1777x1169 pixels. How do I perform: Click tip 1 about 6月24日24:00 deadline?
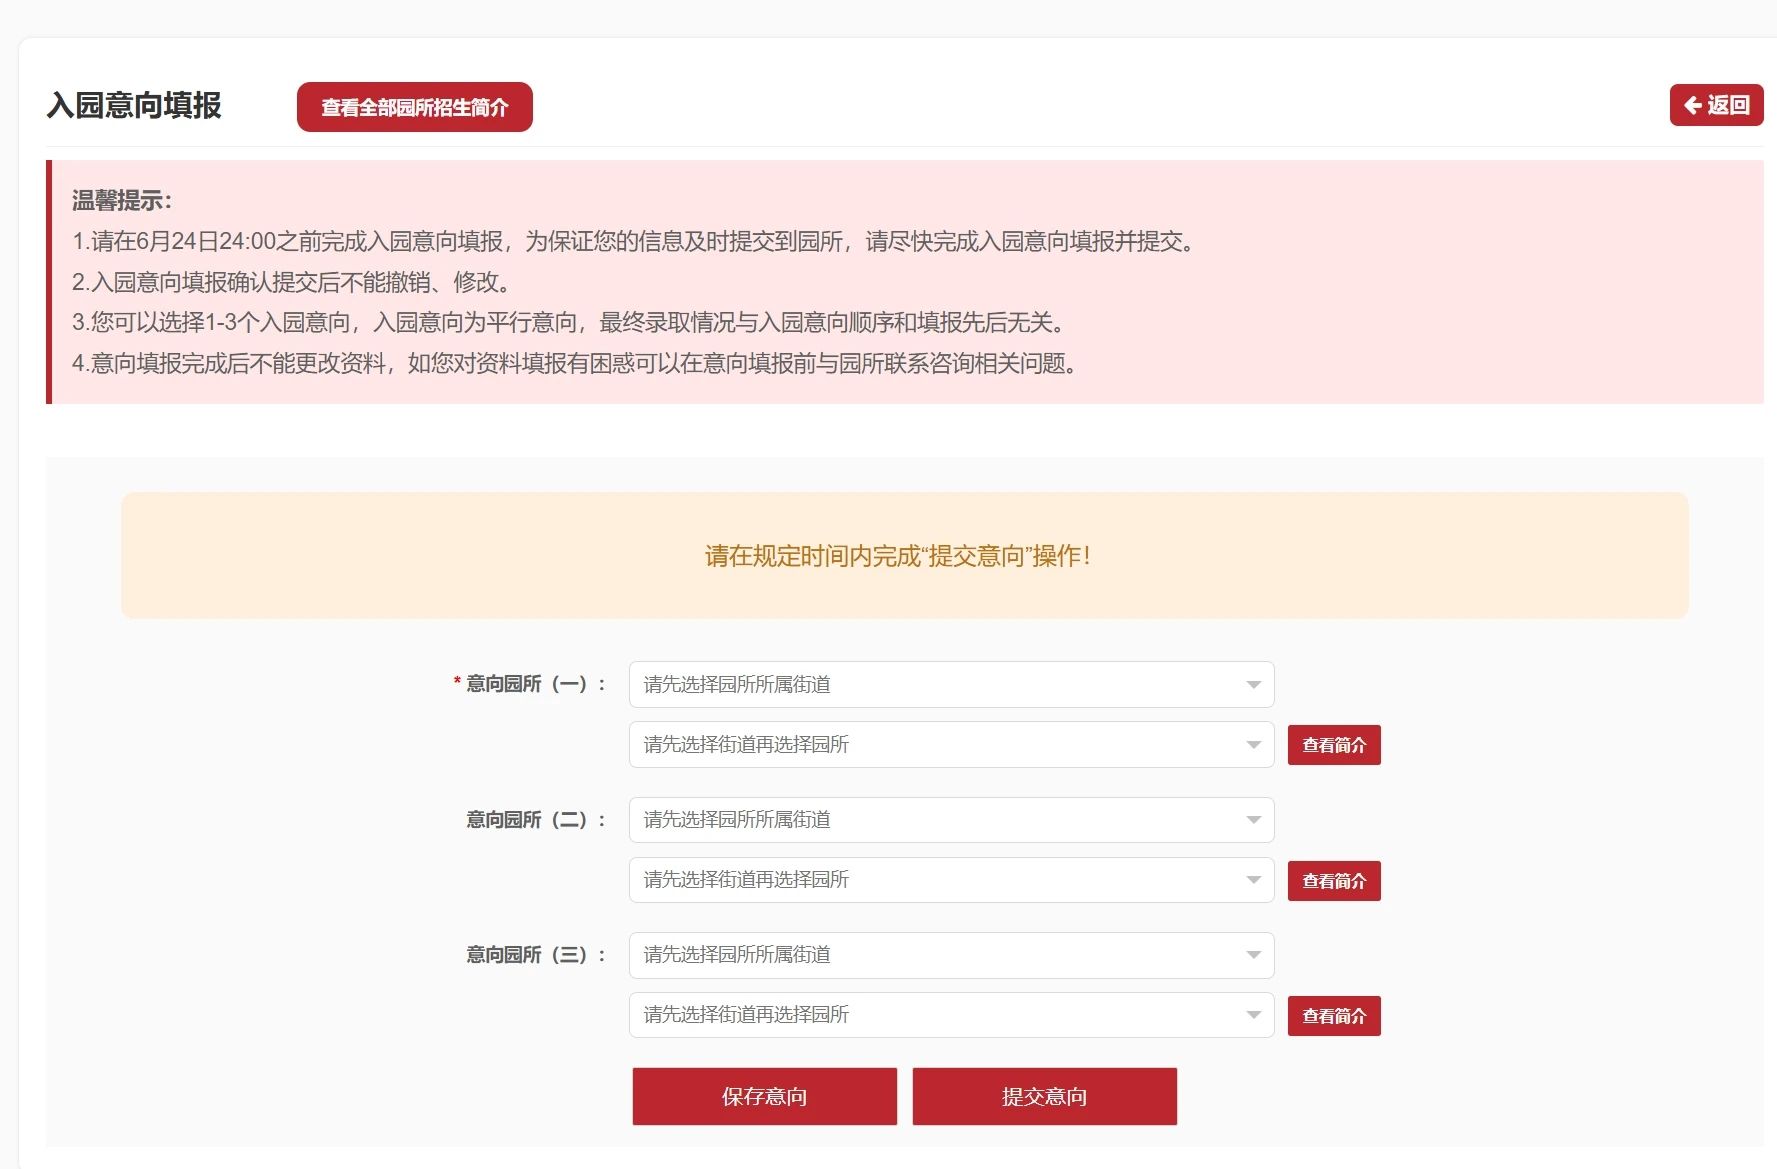[x=634, y=242]
